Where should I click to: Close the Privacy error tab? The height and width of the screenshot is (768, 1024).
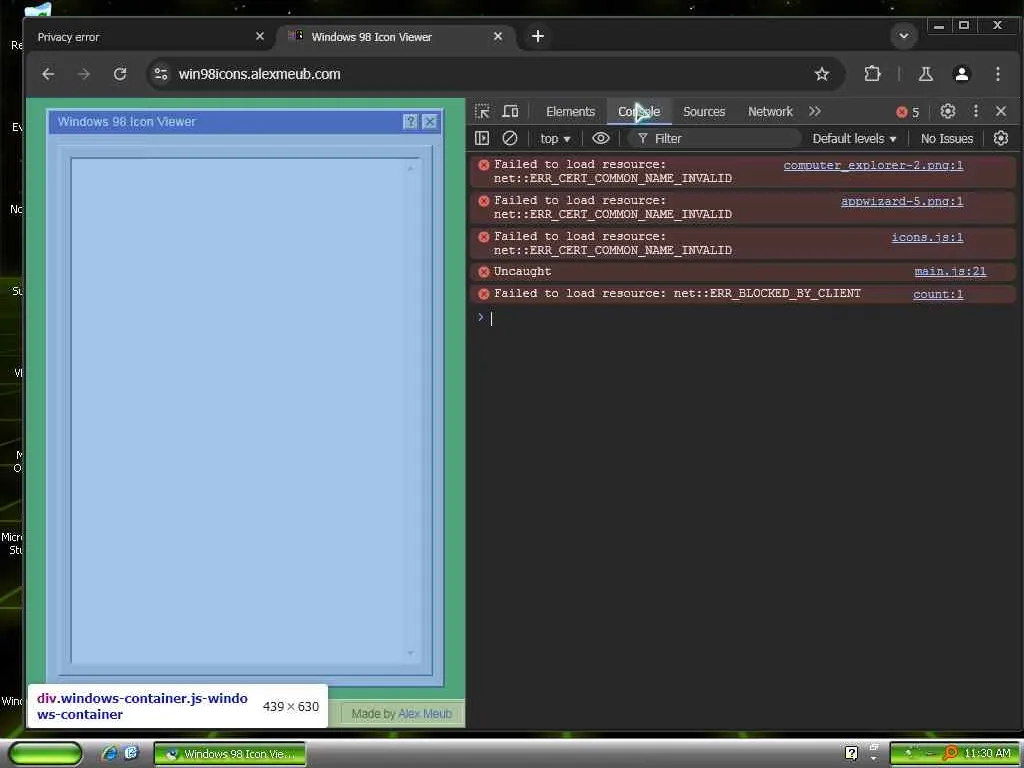[260, 37]
